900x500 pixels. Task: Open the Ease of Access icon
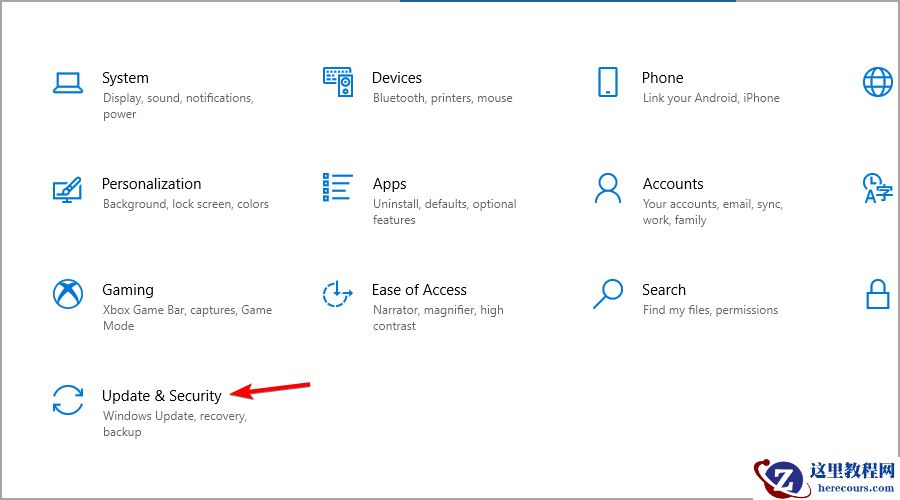(338, 294)
